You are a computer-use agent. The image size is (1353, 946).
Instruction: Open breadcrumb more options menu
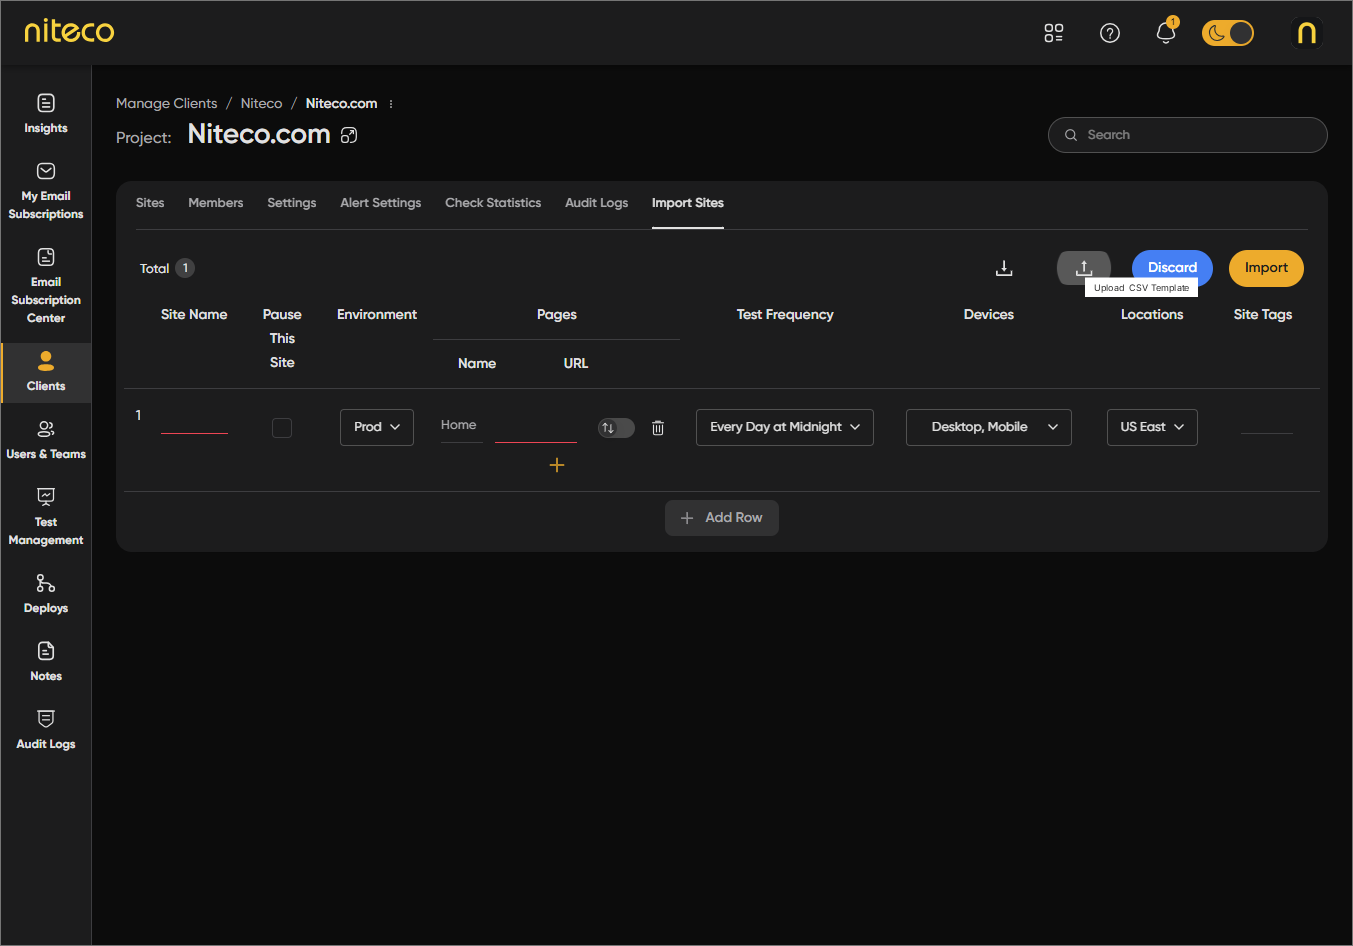click(391, 104)
